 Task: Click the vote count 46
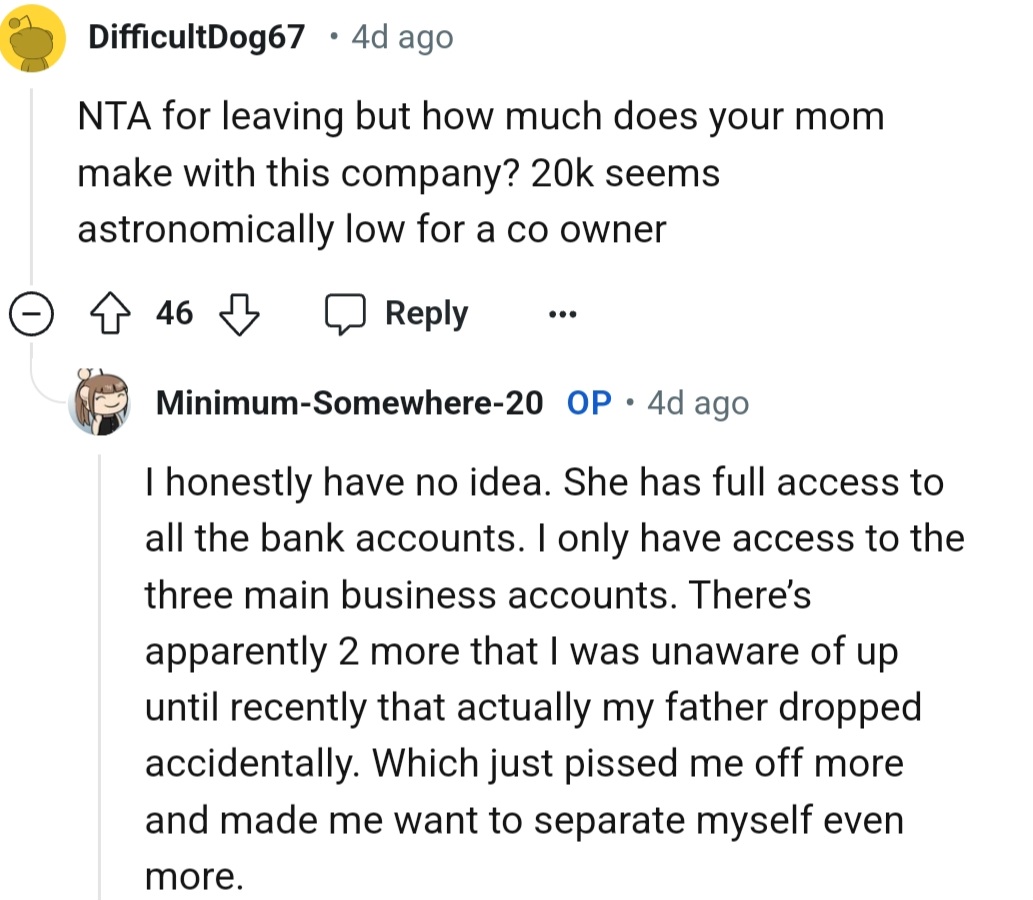point(175,314)
